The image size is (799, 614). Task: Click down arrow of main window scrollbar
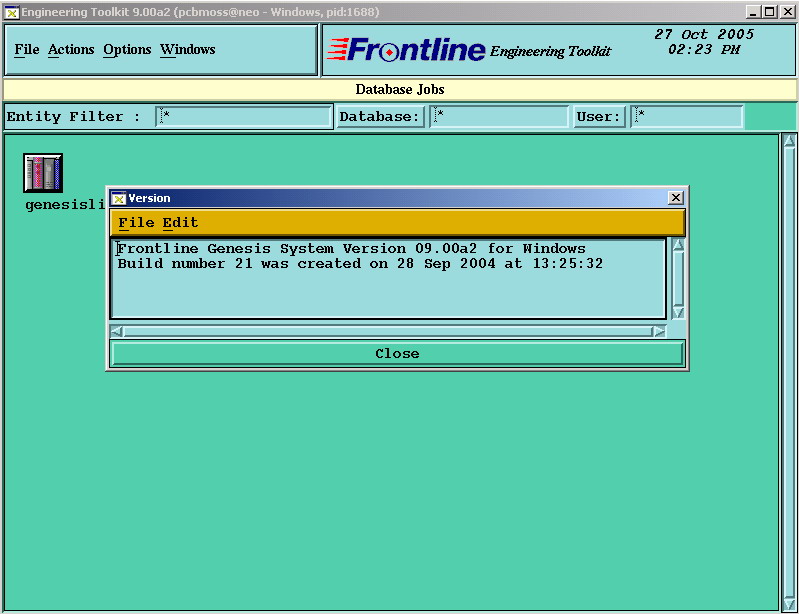tap(789, 604)
